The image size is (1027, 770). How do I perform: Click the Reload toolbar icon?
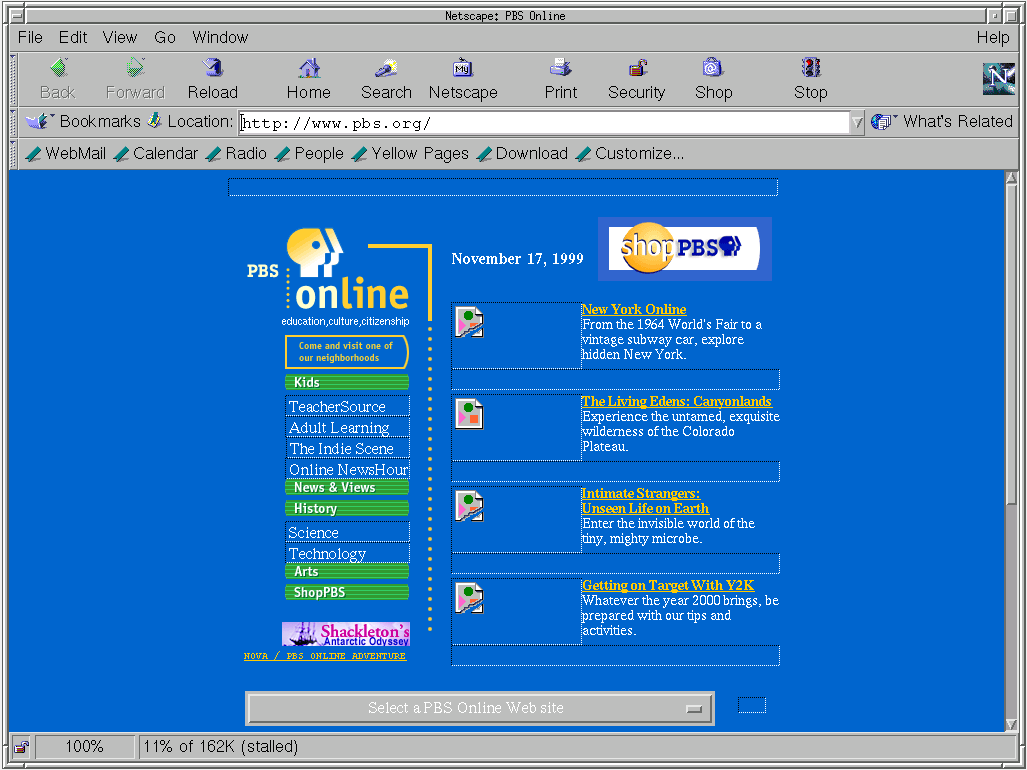click(x=212, y=69)
